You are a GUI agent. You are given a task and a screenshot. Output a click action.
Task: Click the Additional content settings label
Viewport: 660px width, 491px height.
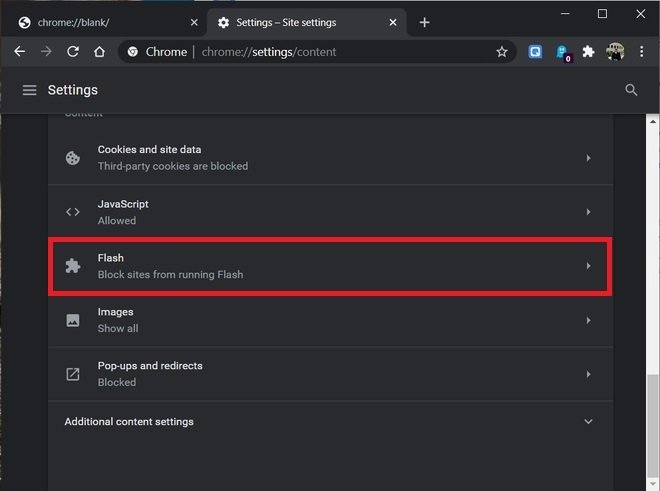tap(129, 422)
